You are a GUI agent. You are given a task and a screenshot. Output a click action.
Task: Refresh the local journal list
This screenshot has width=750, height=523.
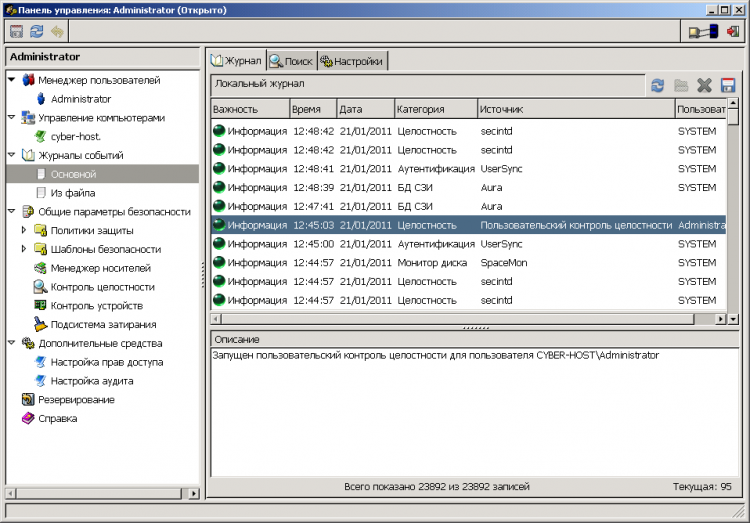[x=658, y=86]
